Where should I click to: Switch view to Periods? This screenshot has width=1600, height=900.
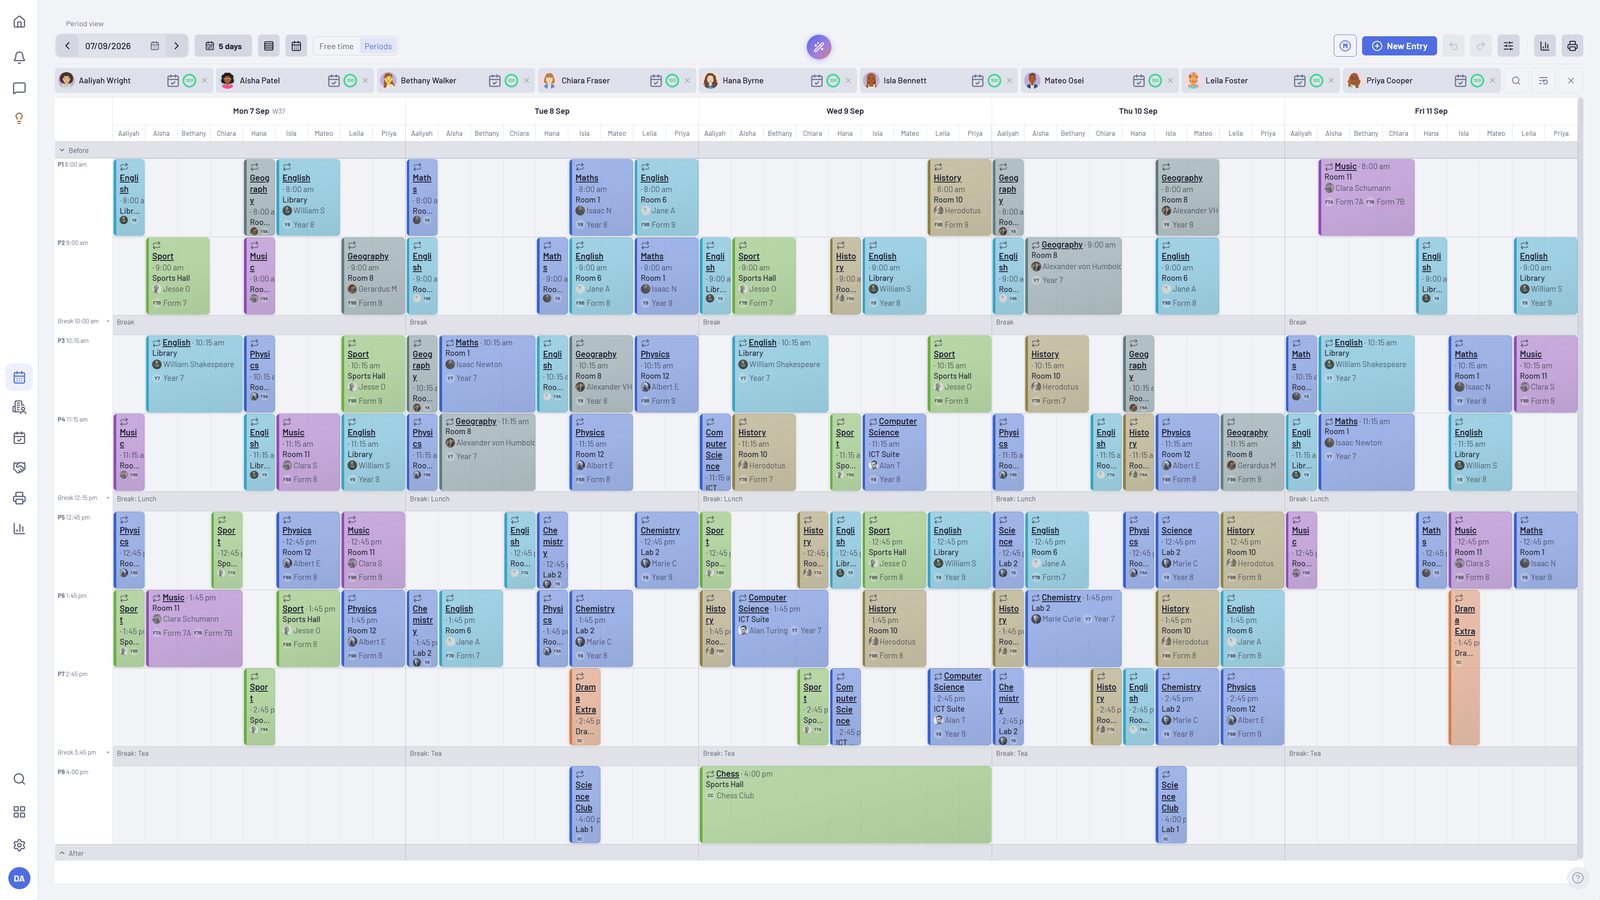pyautogui.click(x=378, y=46)
